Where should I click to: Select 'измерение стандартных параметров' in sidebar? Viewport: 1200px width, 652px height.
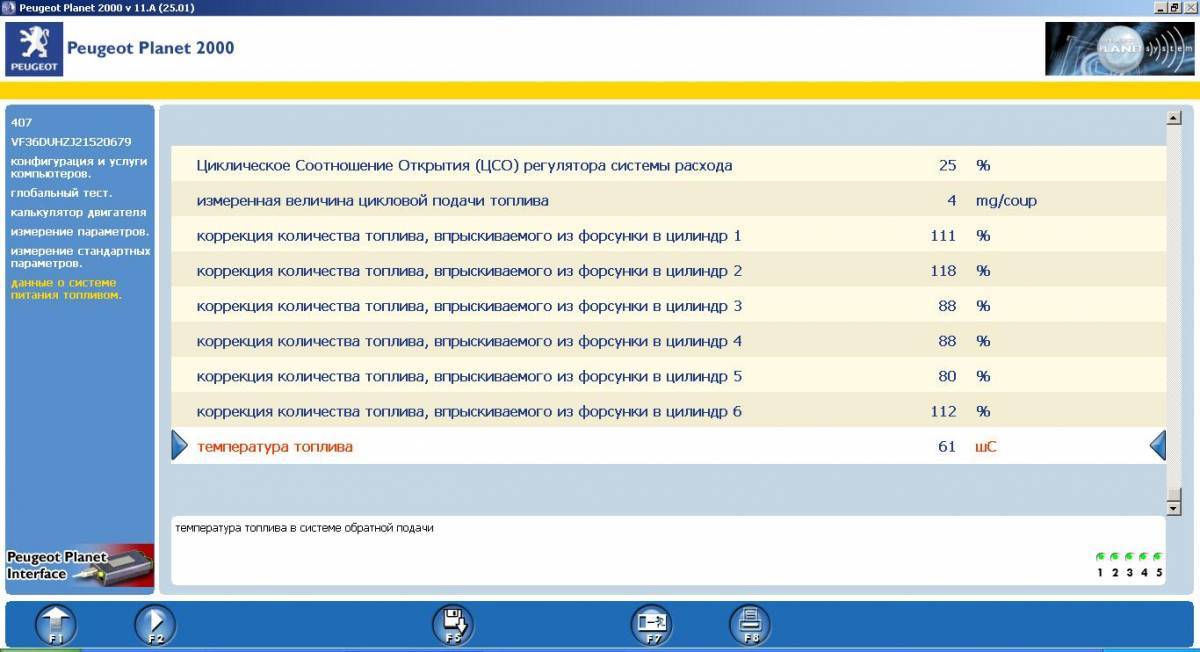80,257
